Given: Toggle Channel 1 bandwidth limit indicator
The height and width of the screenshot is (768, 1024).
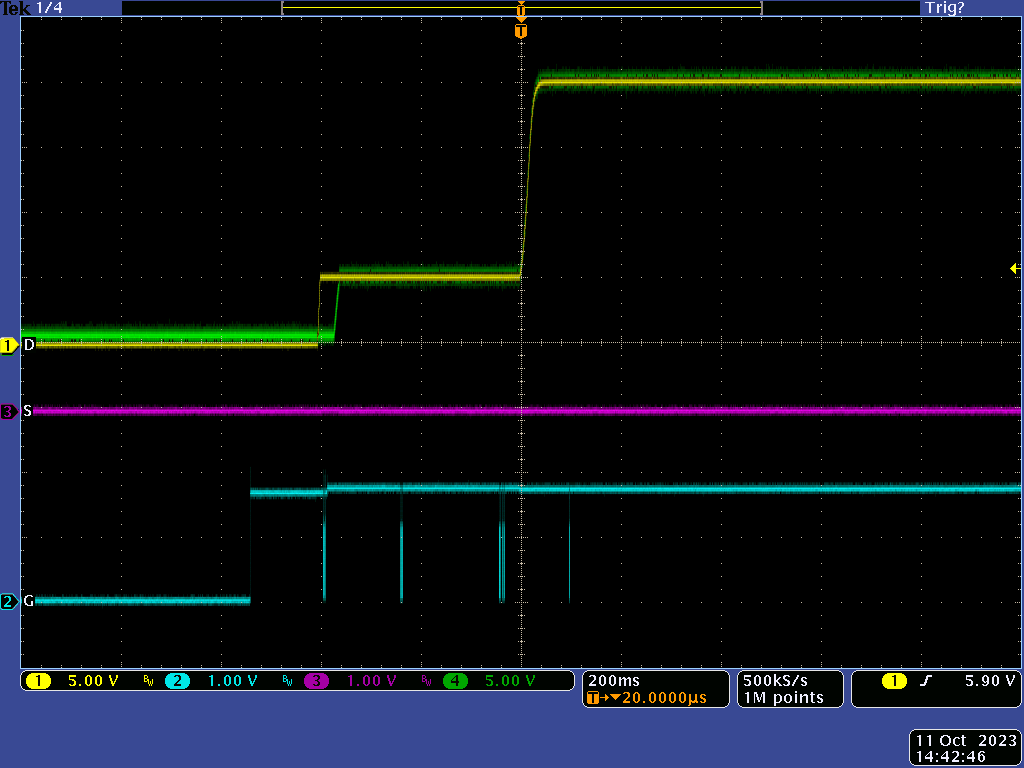Looking at the screenshot, I should pos(146,680).
